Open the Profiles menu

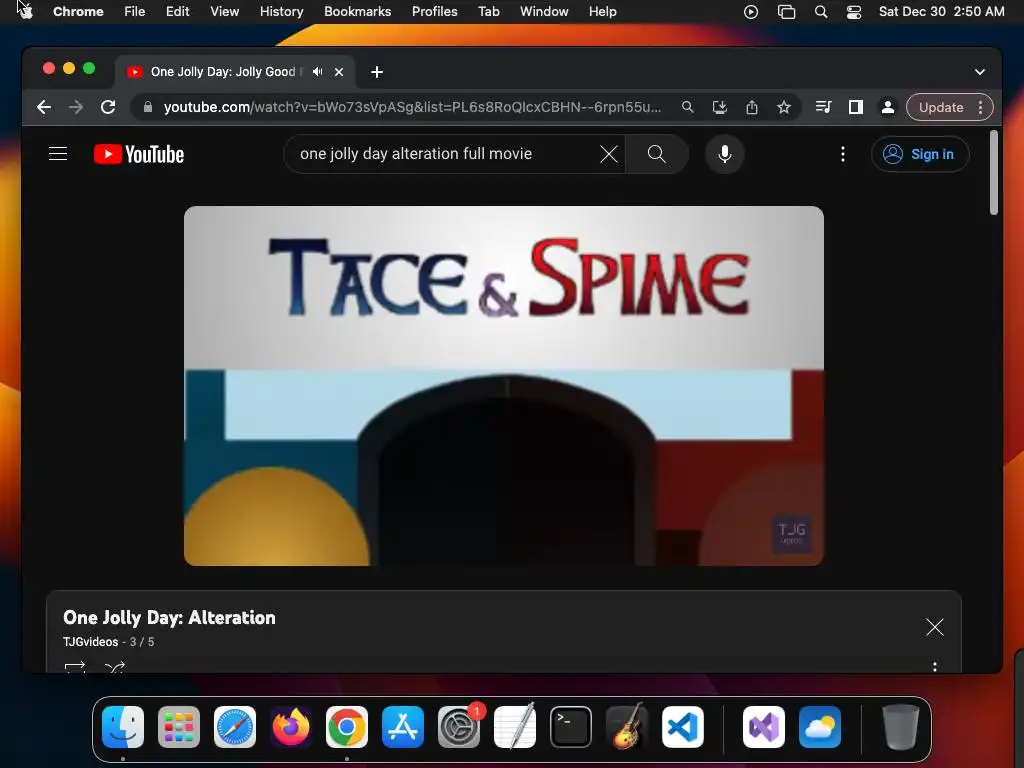click(434, 11)
